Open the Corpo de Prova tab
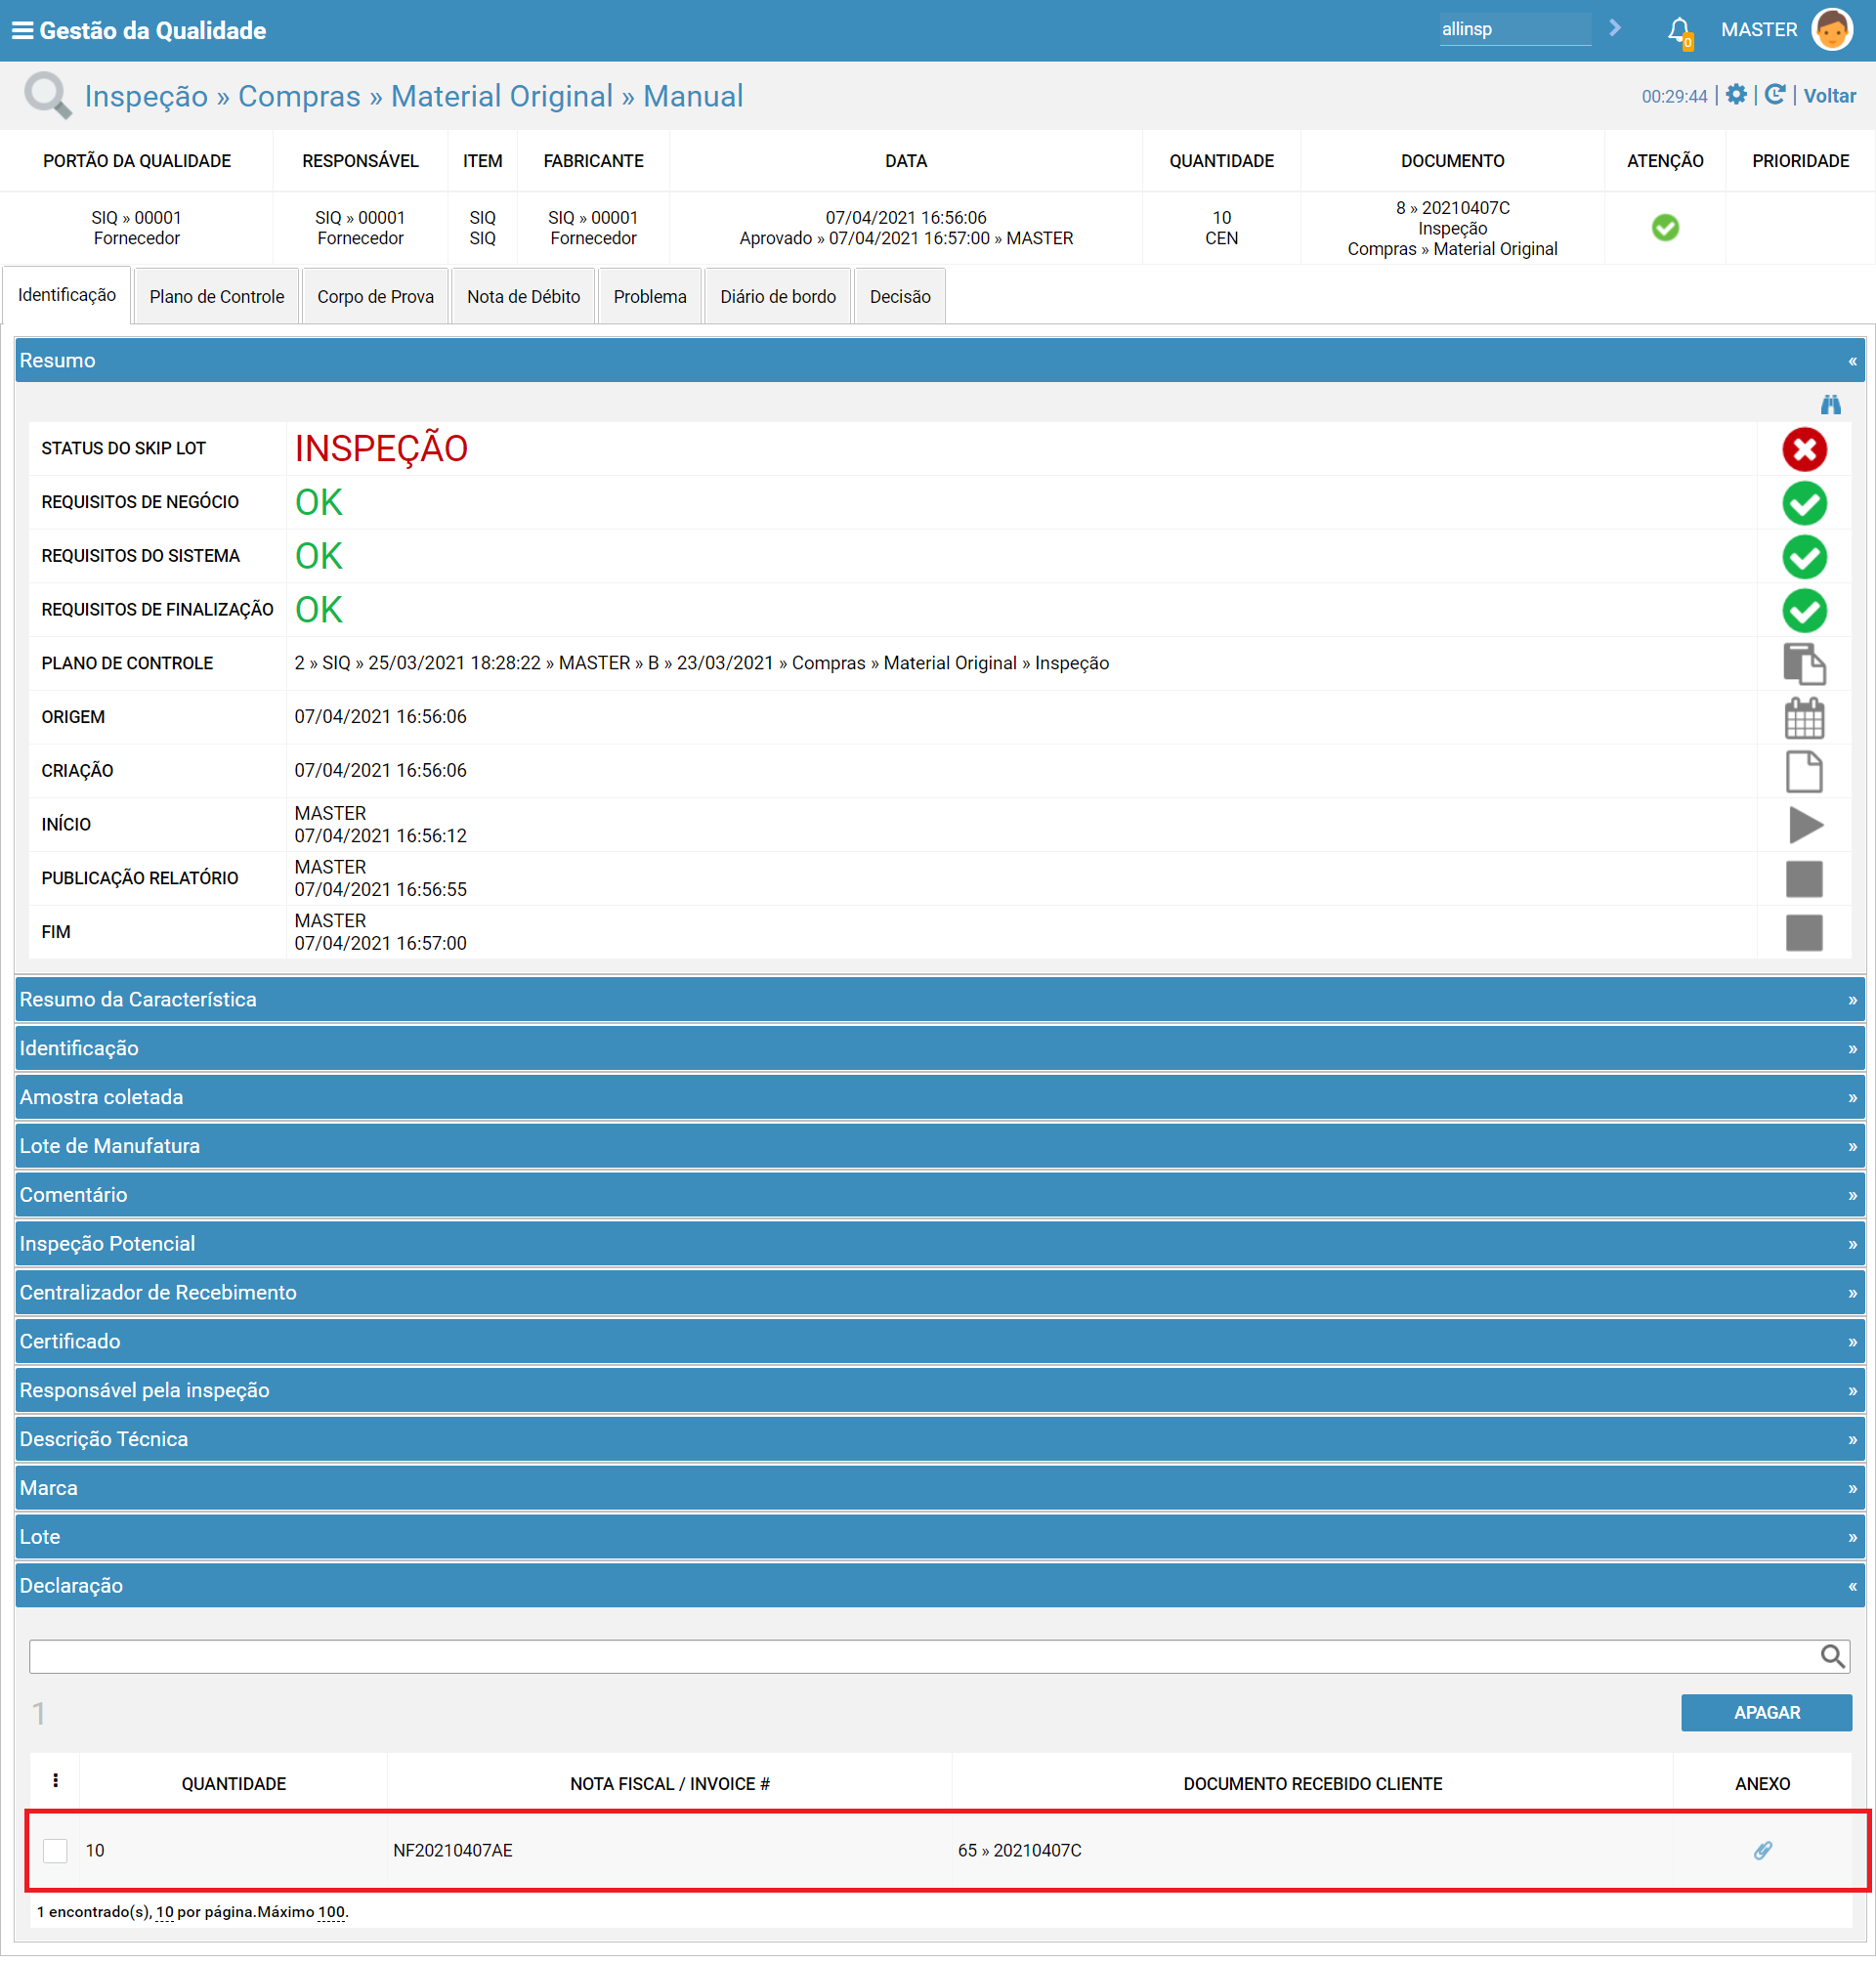Viewport: 1876px width, 1963px height. [376, 297]
